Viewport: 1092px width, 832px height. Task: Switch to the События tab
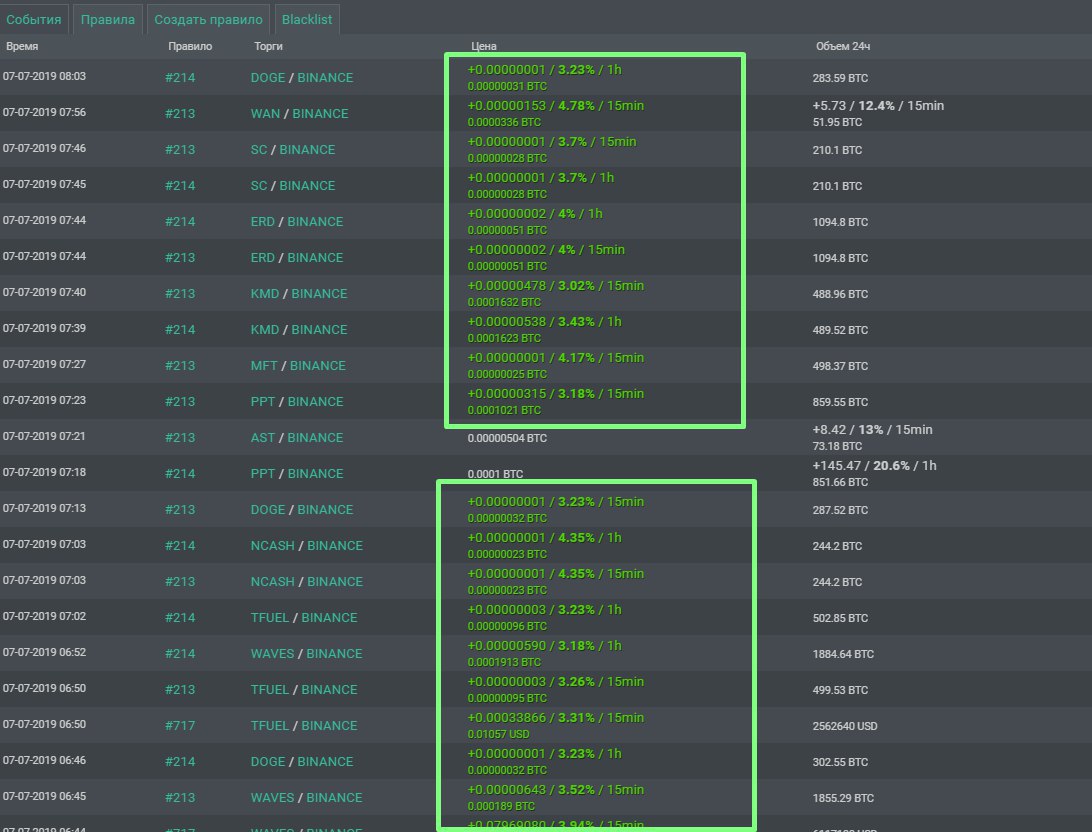point(33,19)
